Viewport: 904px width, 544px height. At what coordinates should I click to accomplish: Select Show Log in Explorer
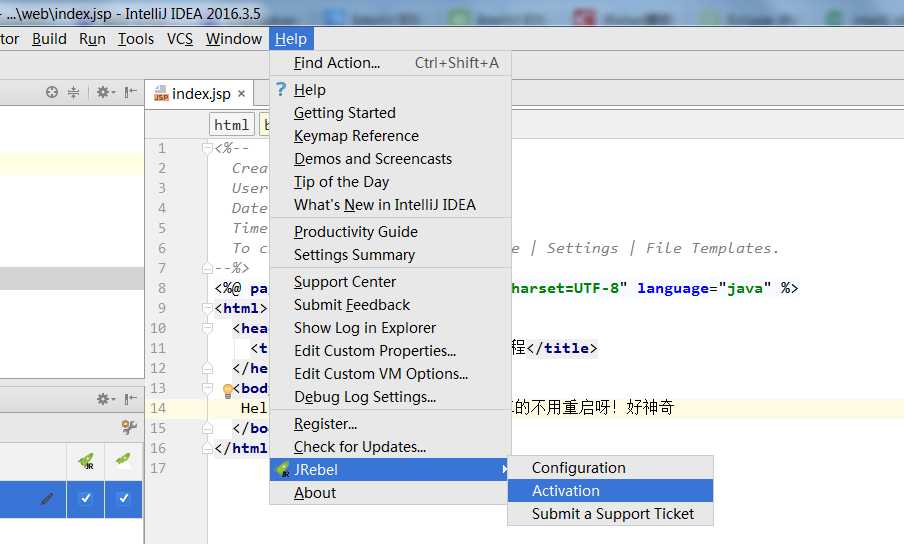(x=390, y=328)
